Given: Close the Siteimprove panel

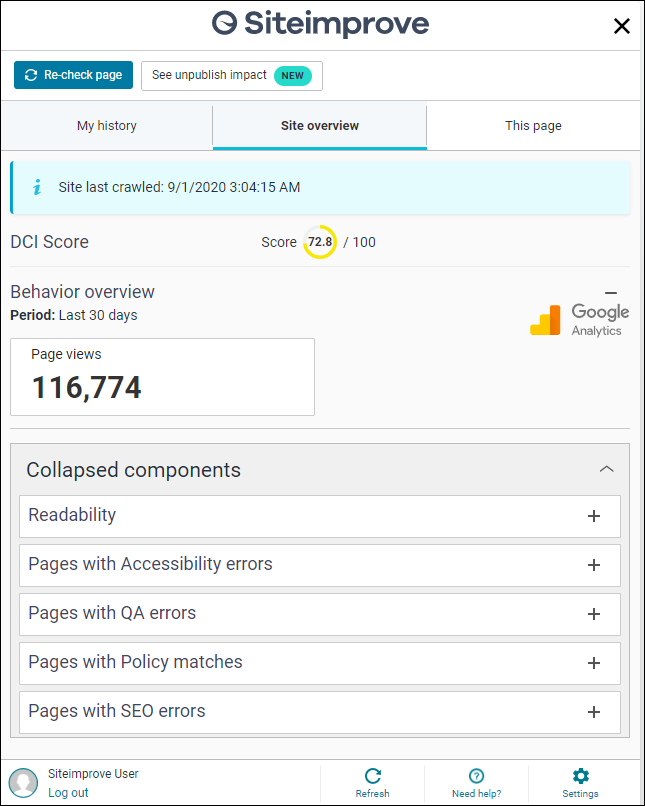Looking at the screenshot, I should click(x=622, y=26).
